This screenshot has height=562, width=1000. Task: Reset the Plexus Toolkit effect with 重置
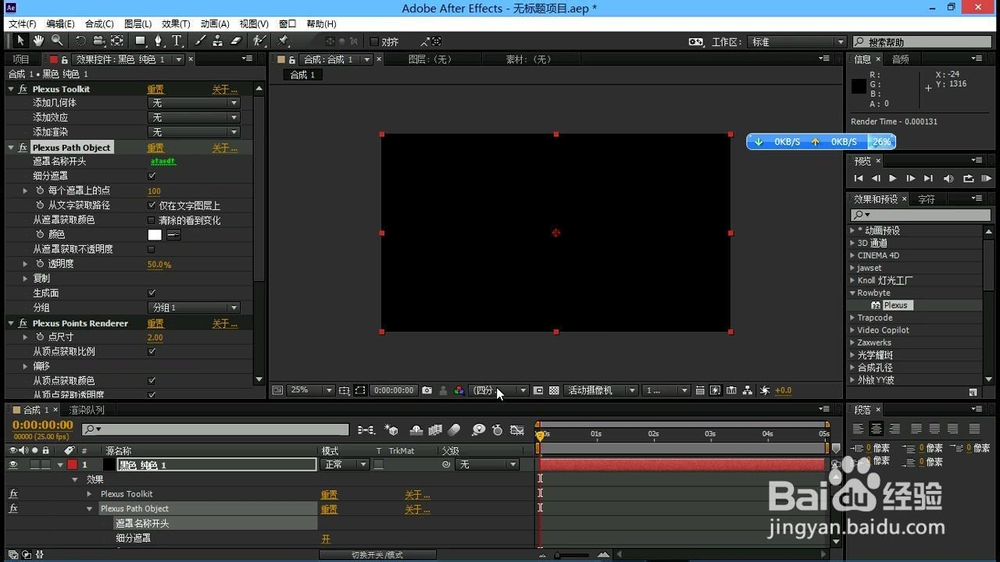pos(156,89)
